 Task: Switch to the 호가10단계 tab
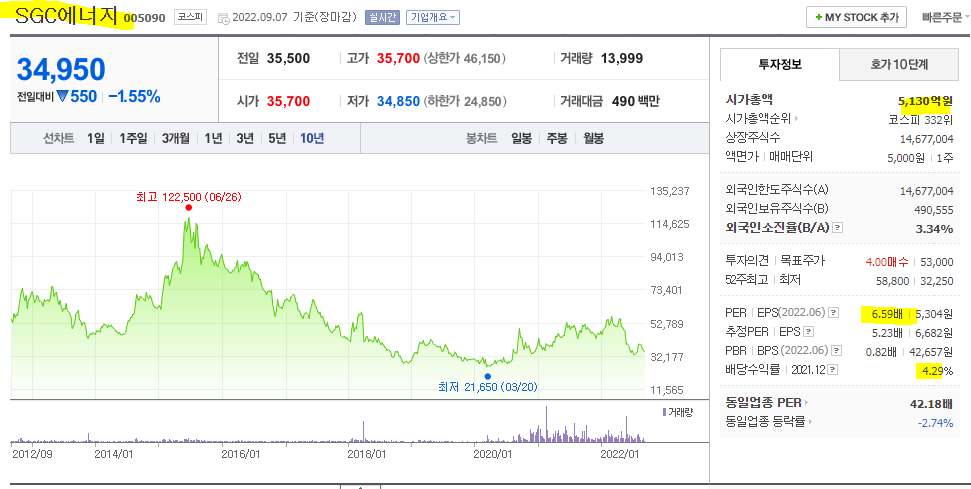[x=900, y=64]
